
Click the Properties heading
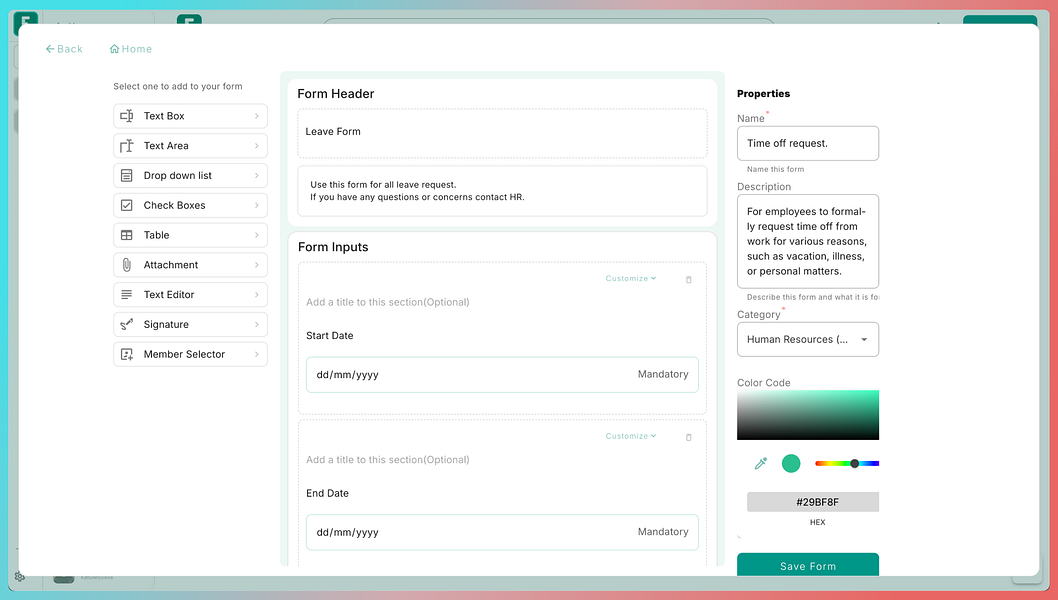[763, 94]
